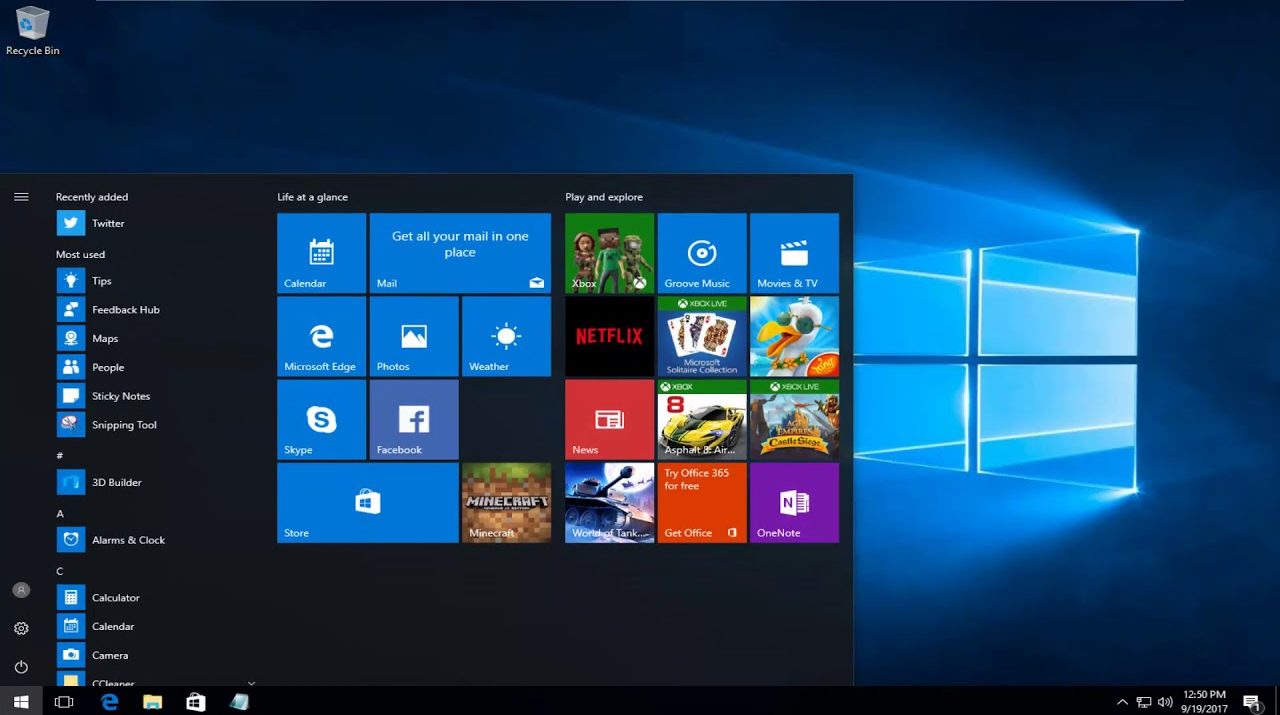1280x715 pixels.
Task: Open Settings gear in Start menu
Action: click(x=21, y=629)
